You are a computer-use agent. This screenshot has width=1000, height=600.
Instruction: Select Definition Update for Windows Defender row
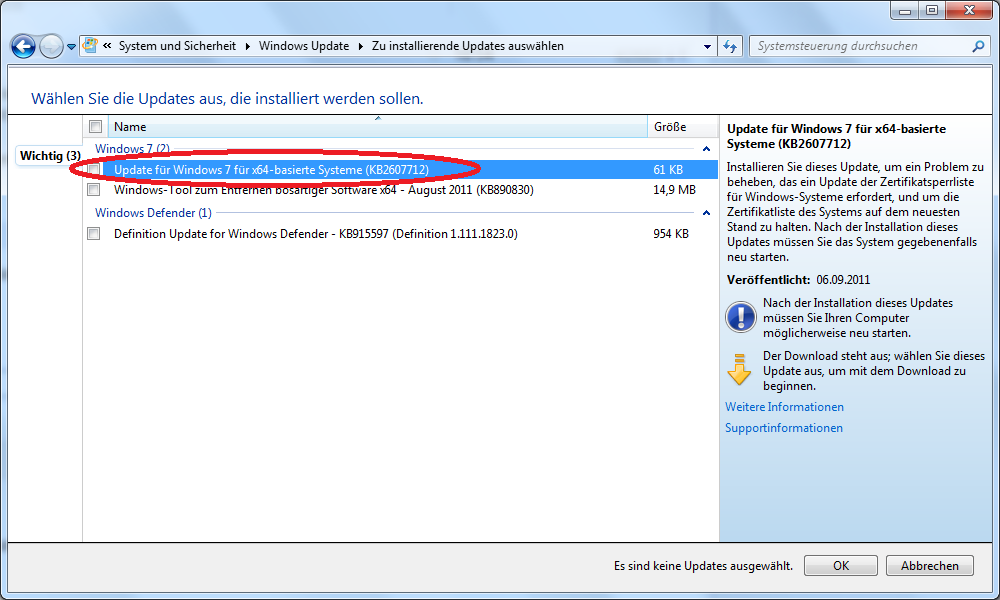click(401, 233)
